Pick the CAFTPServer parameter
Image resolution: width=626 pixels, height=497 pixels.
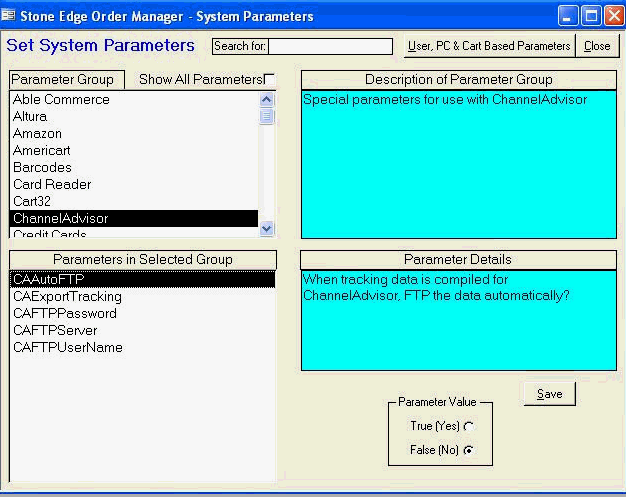[x=143, y=330]
